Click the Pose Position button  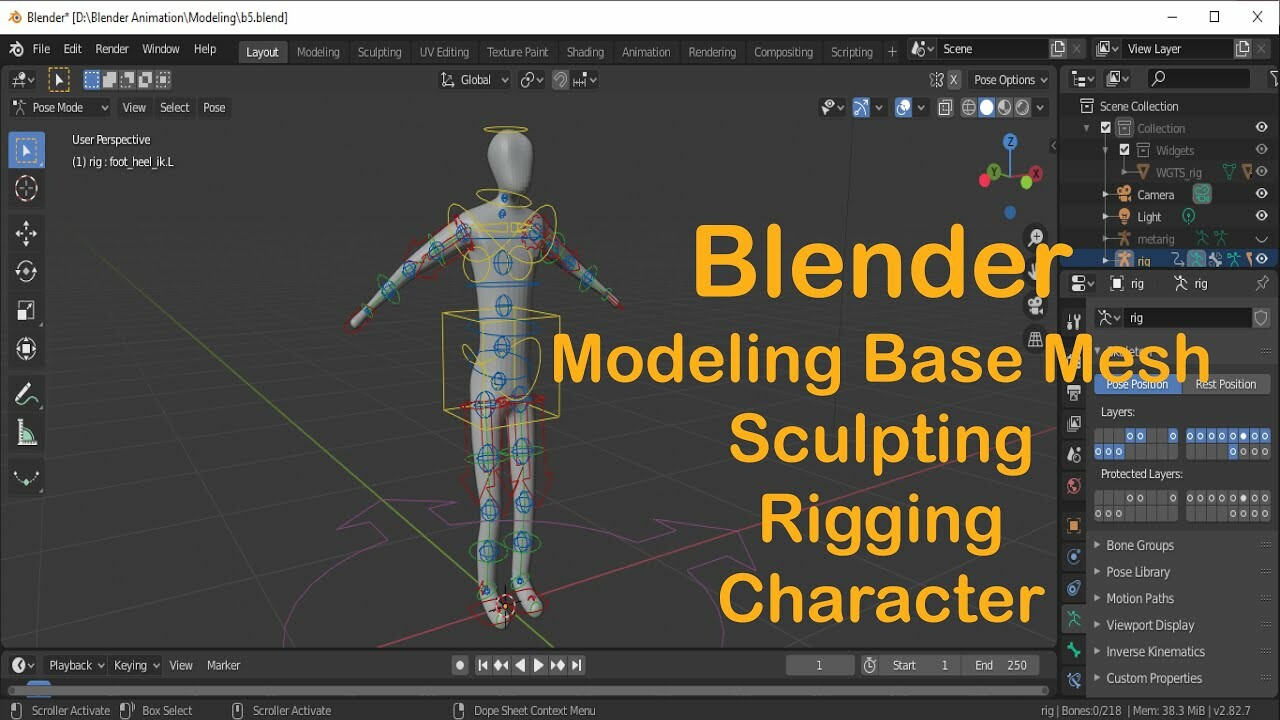[1137, 384]
